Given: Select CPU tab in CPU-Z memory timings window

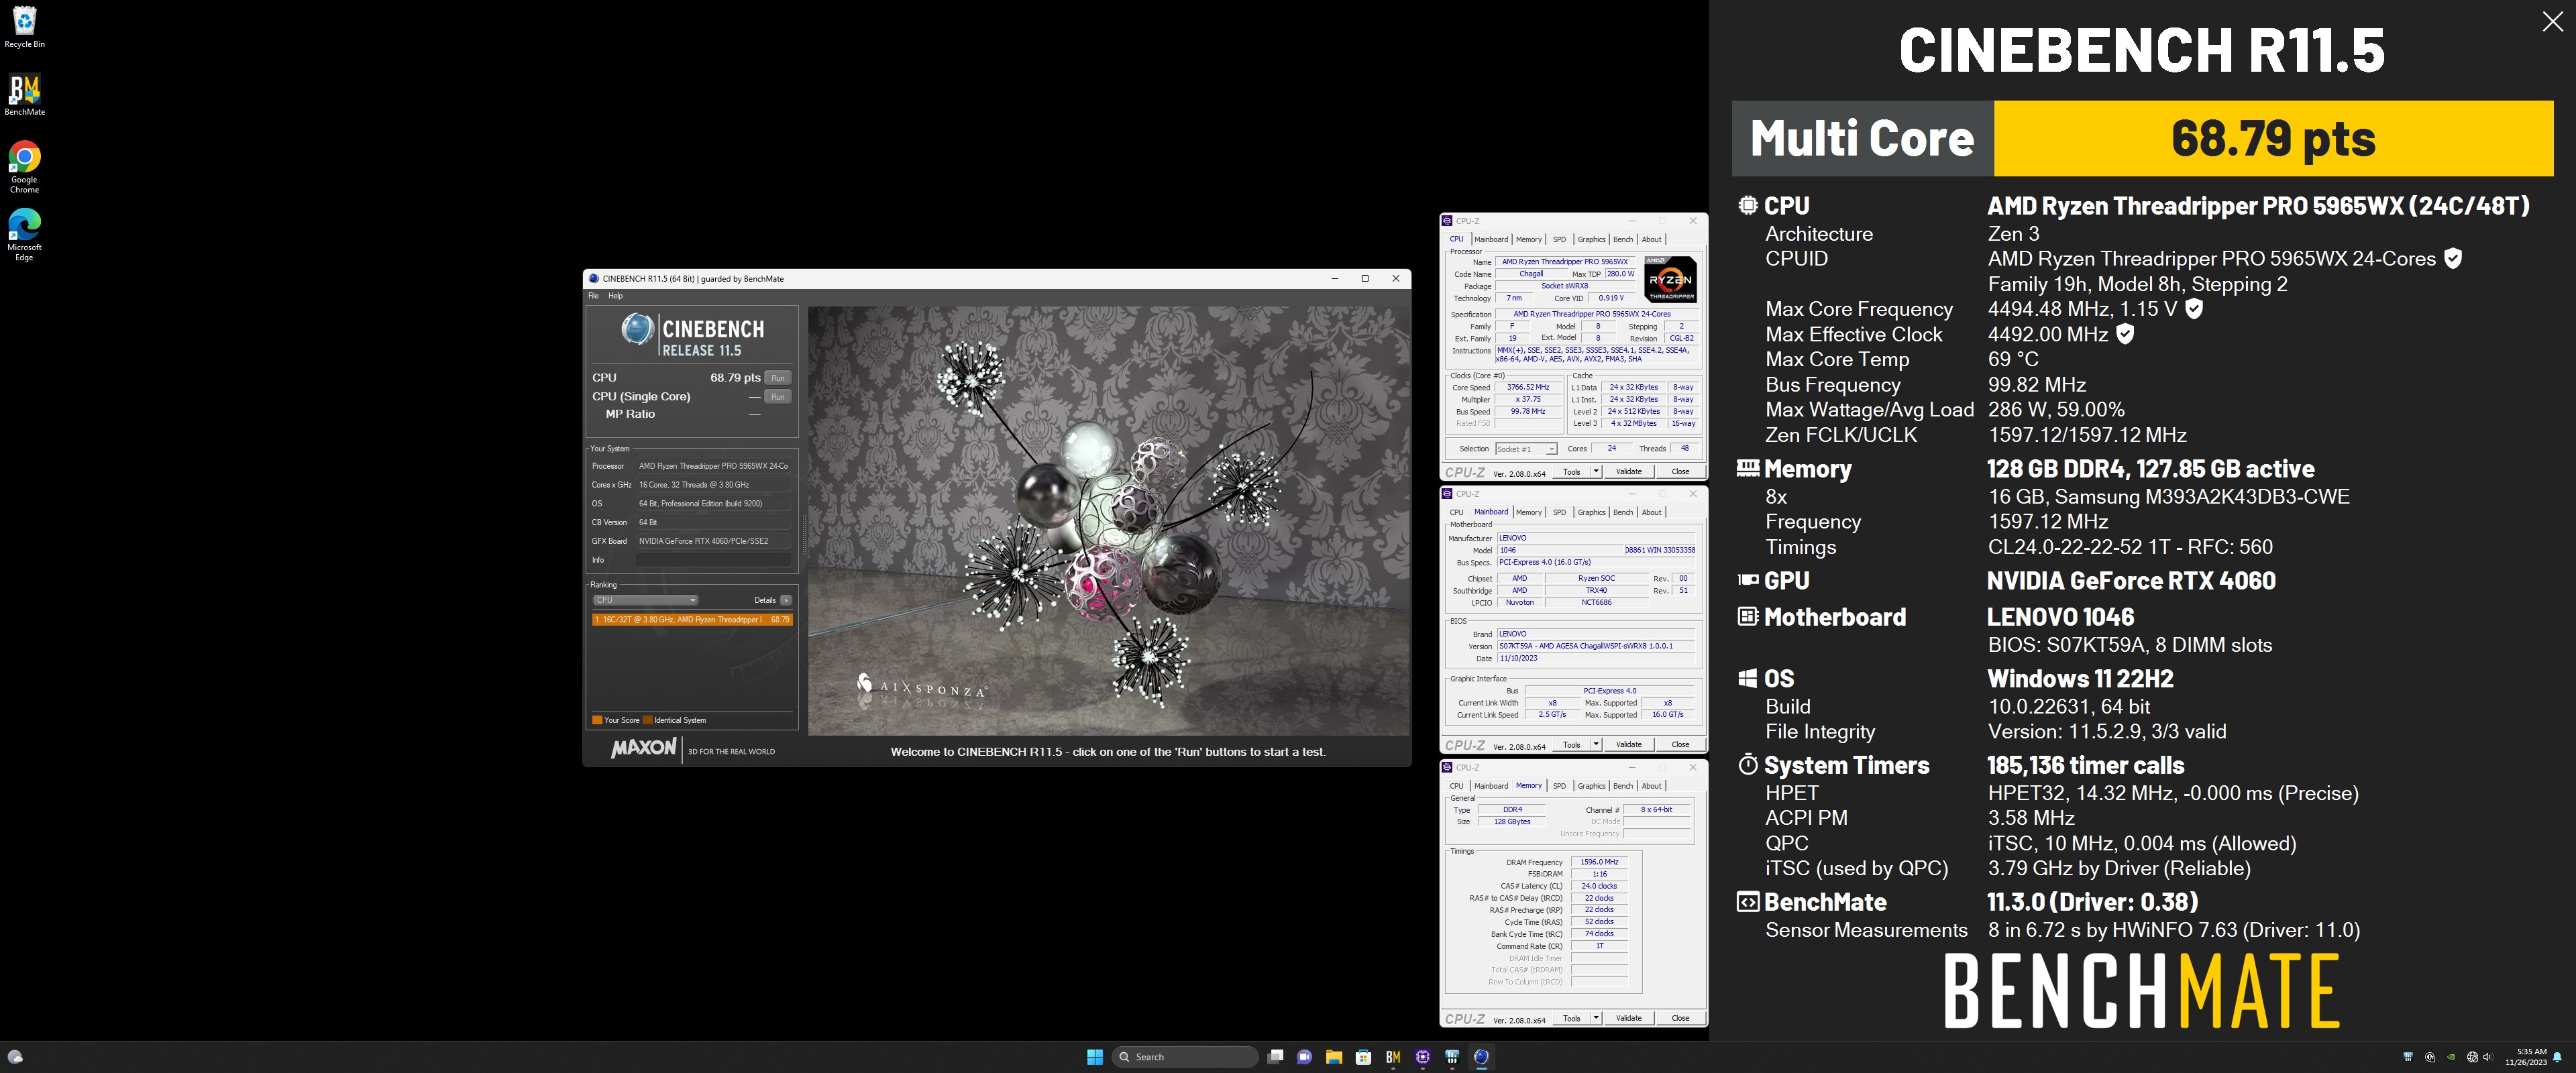Looking at the screenshot, I should pos(1456,786).
